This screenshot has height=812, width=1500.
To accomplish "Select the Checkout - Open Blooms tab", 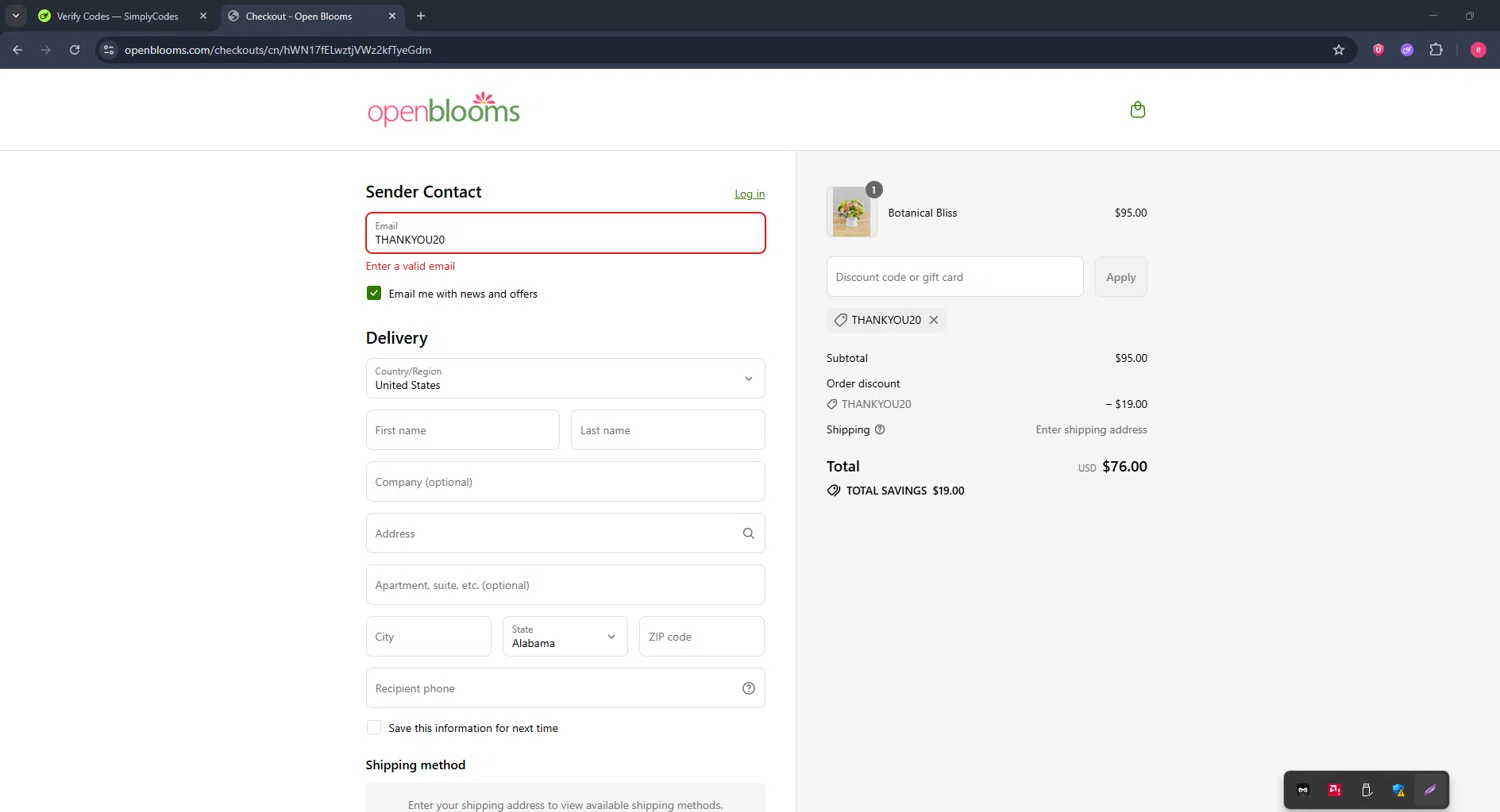I will (x=311, y=16).
